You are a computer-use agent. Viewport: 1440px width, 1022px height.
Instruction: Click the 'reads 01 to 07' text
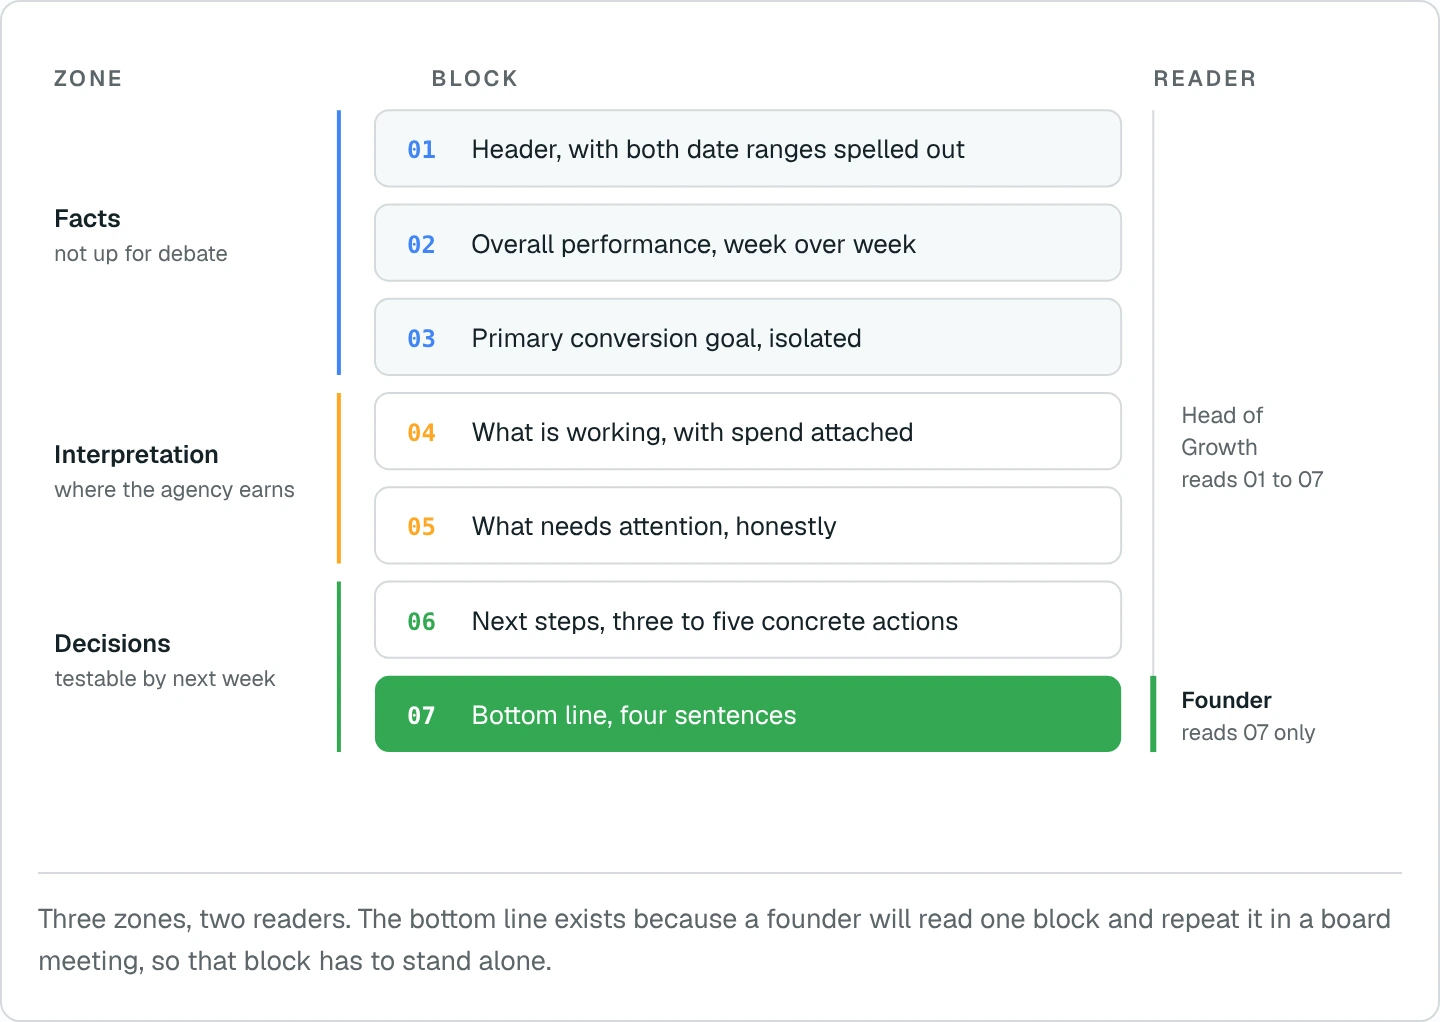coord(1252,480)
